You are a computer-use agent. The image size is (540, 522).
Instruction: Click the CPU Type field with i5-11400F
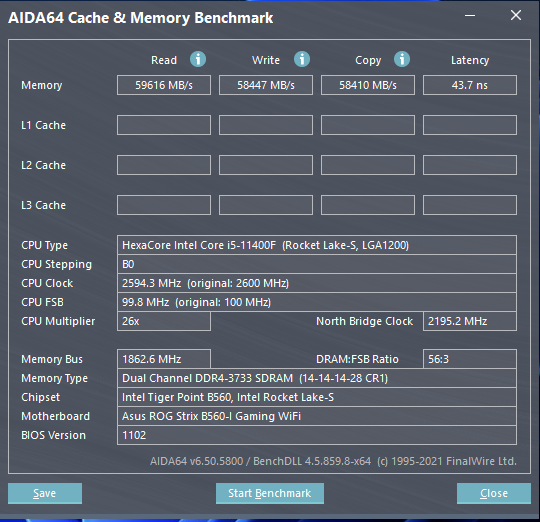coord(317,245)
